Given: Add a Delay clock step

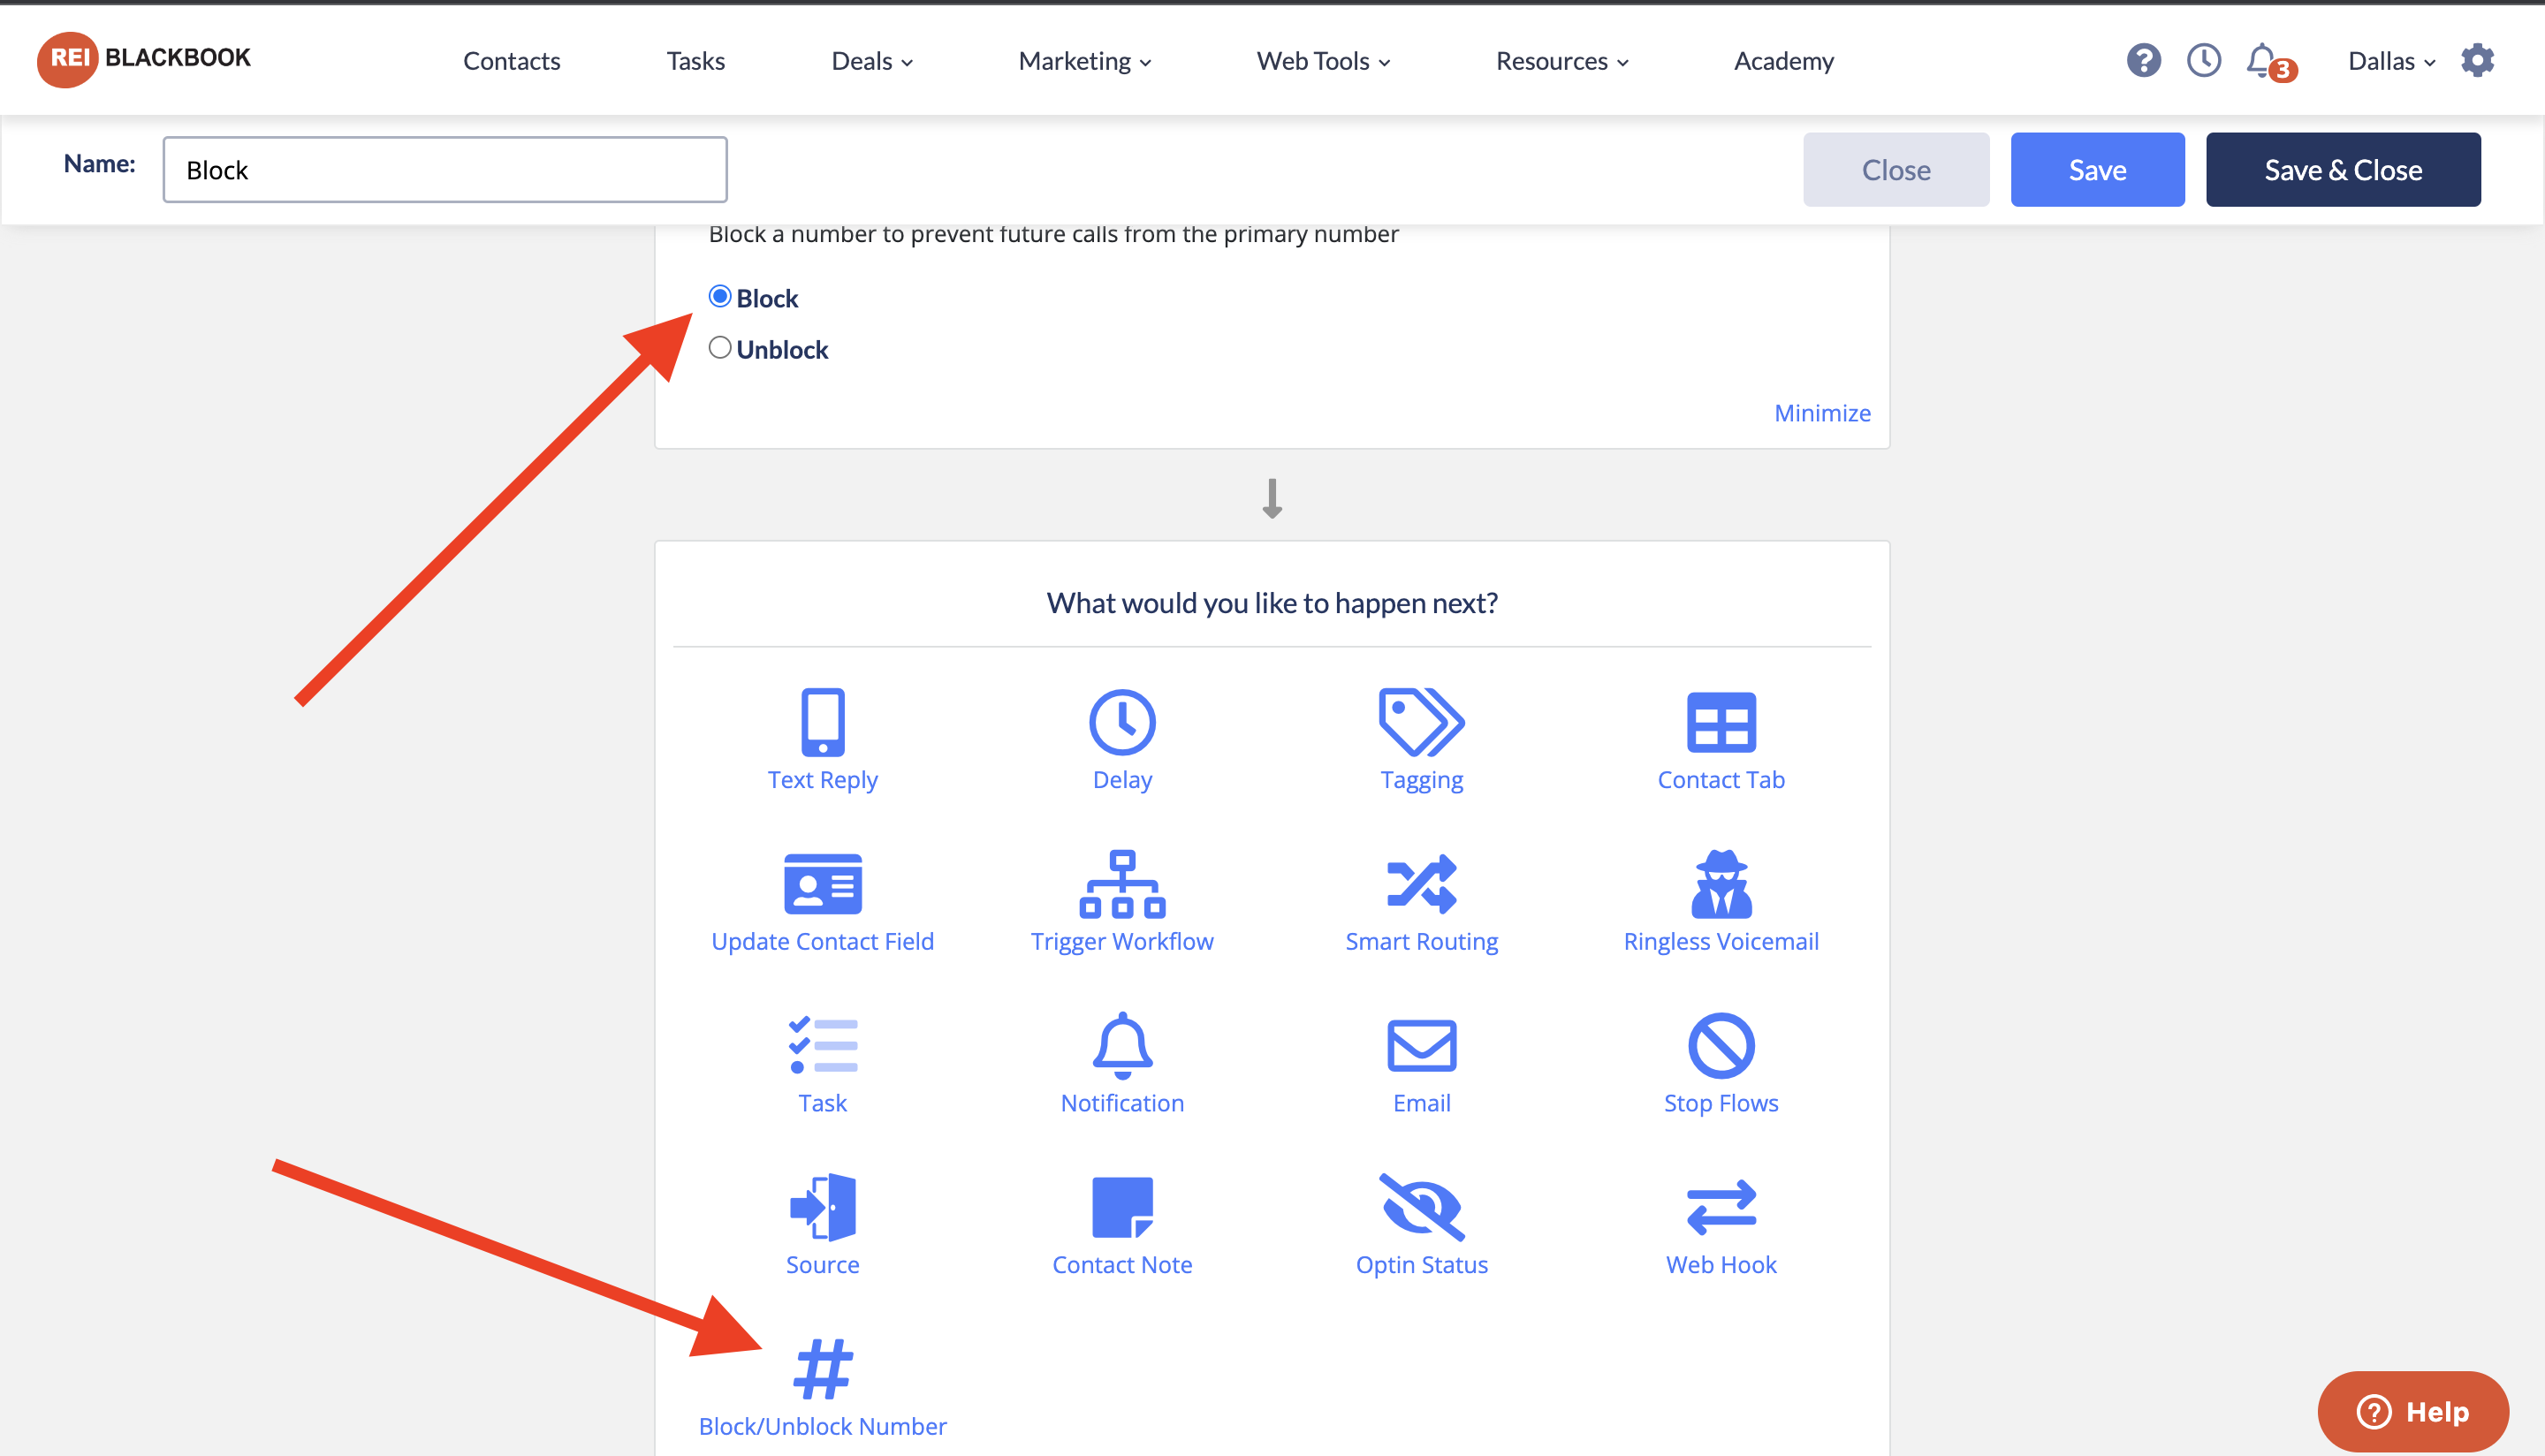Looking at the screenshot, I should pyautogui.click(x=1122, y=721).
